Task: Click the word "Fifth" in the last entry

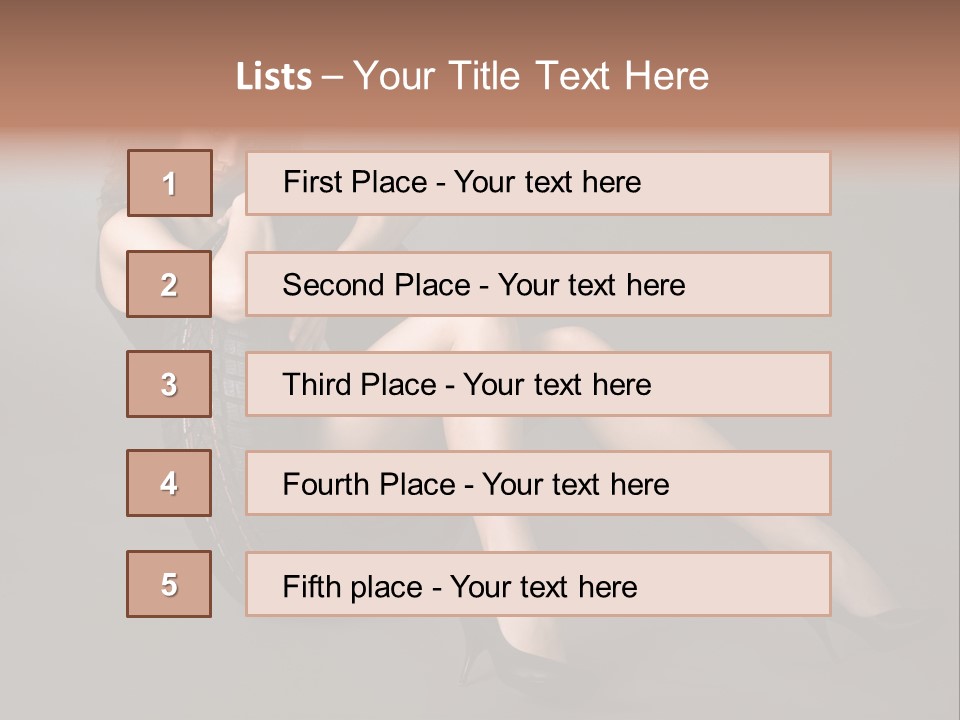Action: click(x=309, y=586)
